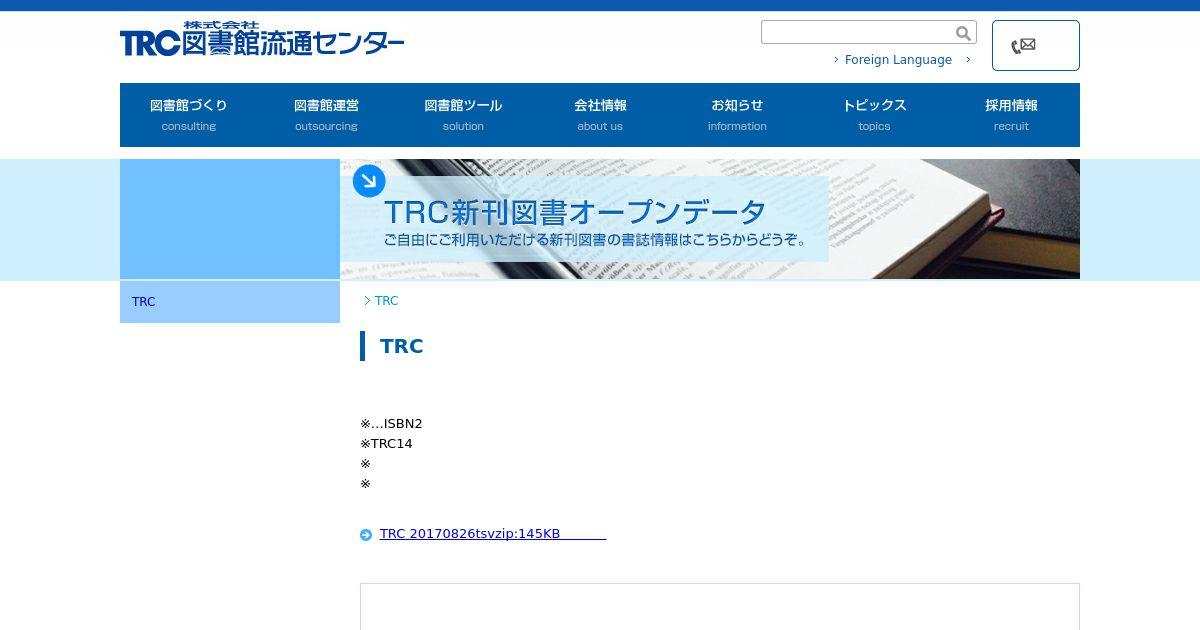Click the ※TRC14 note line
The width and height of the screenshot is (1200, 630).
[x=386, y=444]
